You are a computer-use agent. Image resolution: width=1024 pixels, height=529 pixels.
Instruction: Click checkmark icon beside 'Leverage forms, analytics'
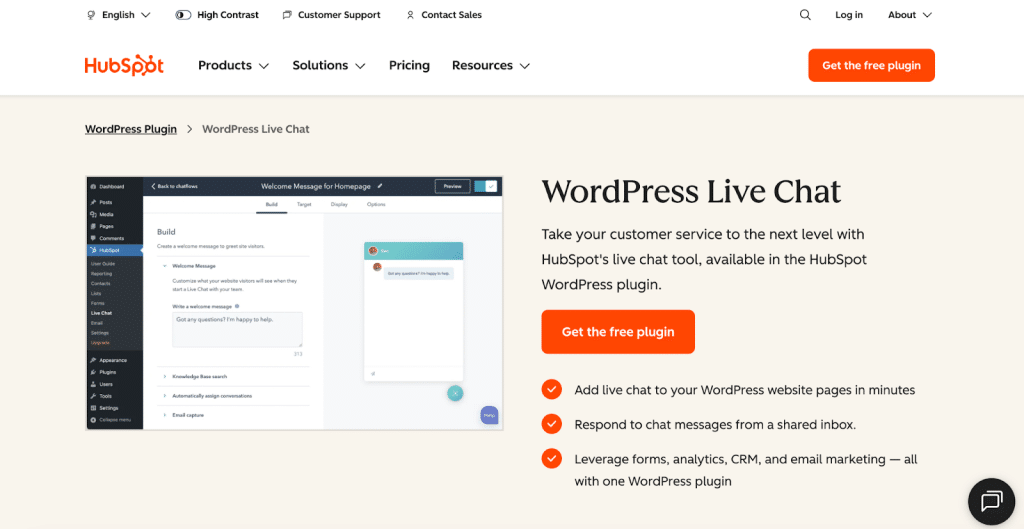(552, 458)
